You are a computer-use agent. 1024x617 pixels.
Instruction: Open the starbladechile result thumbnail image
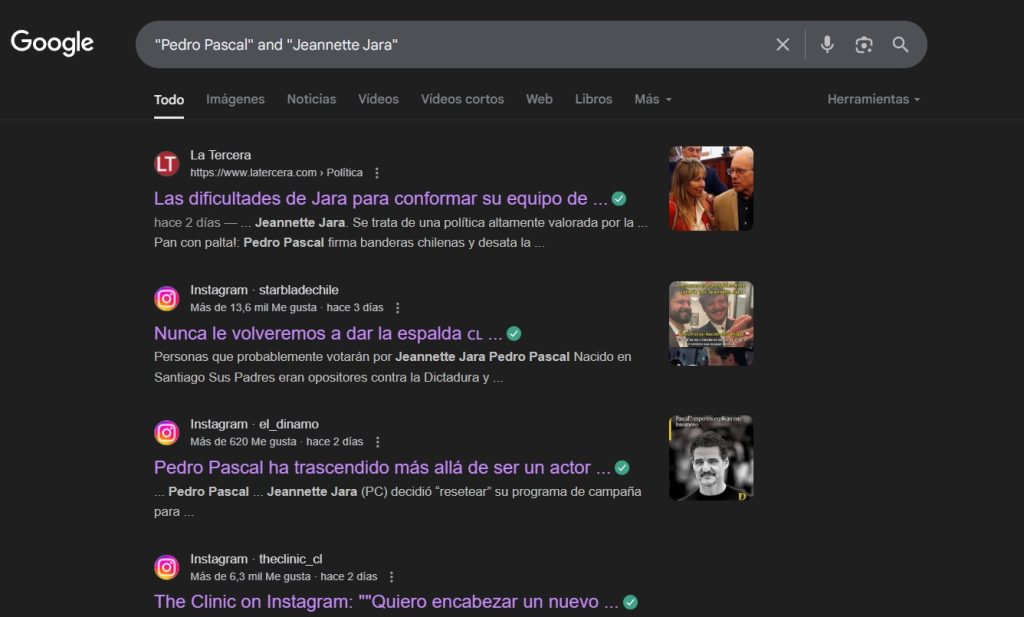[711, 323]
